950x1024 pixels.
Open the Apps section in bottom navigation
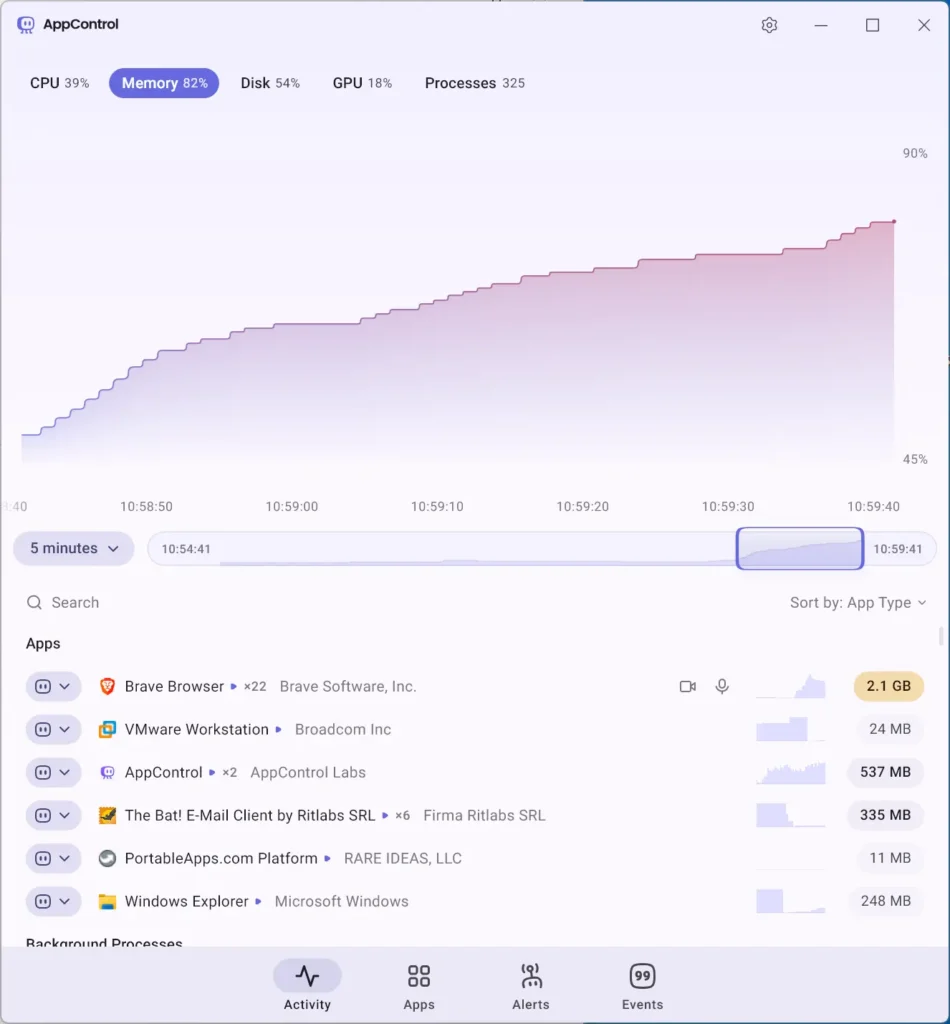point(418,984)
